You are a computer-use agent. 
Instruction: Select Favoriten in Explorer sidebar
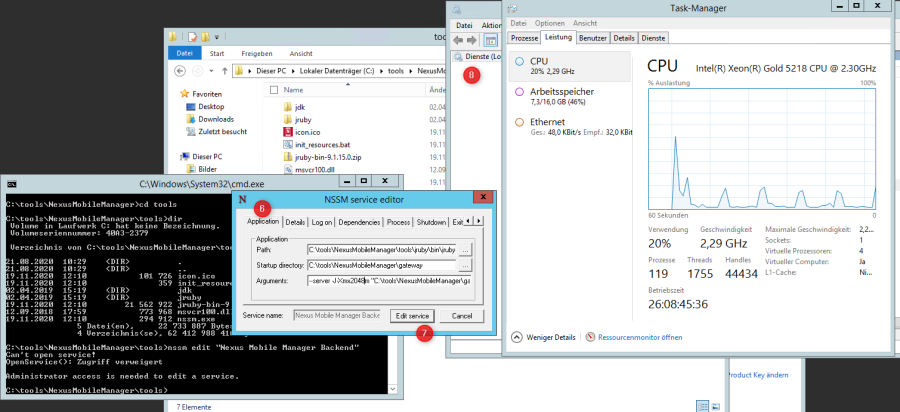[201, 94]
